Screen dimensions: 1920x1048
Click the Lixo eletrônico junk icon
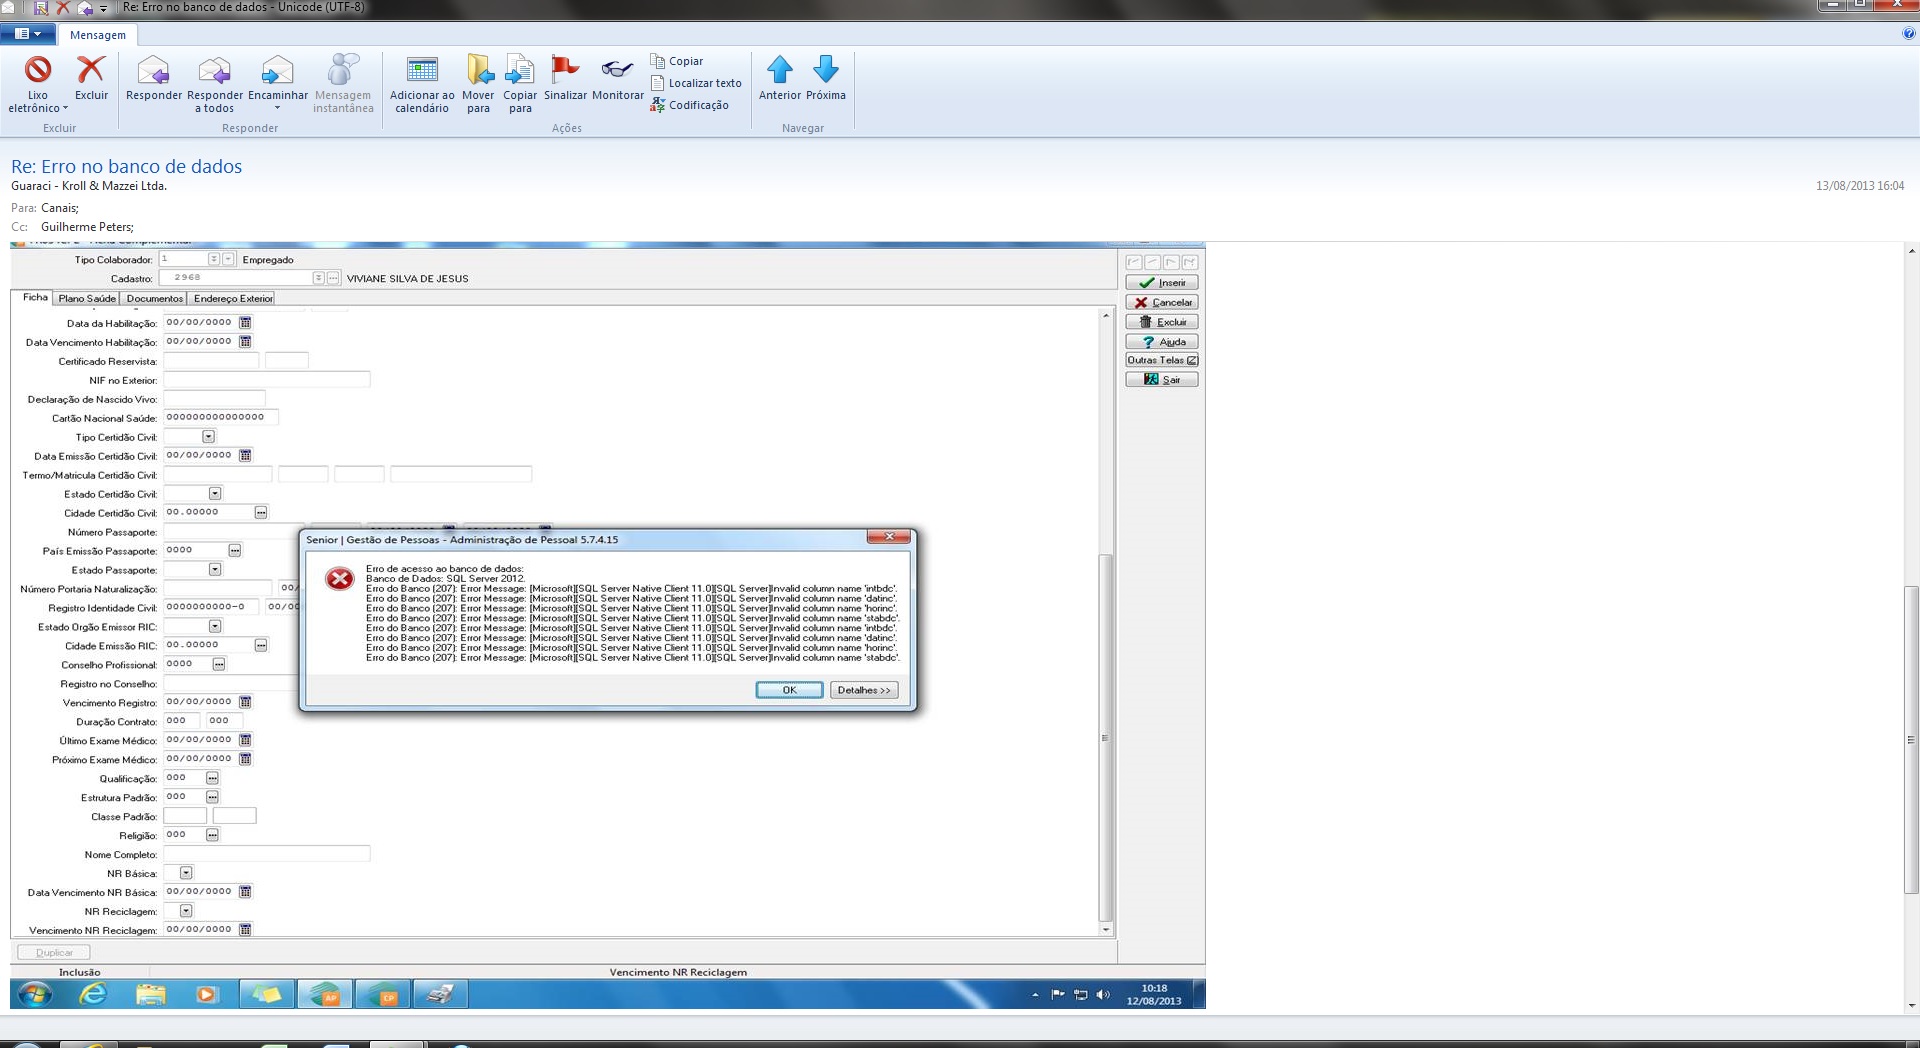38,70
